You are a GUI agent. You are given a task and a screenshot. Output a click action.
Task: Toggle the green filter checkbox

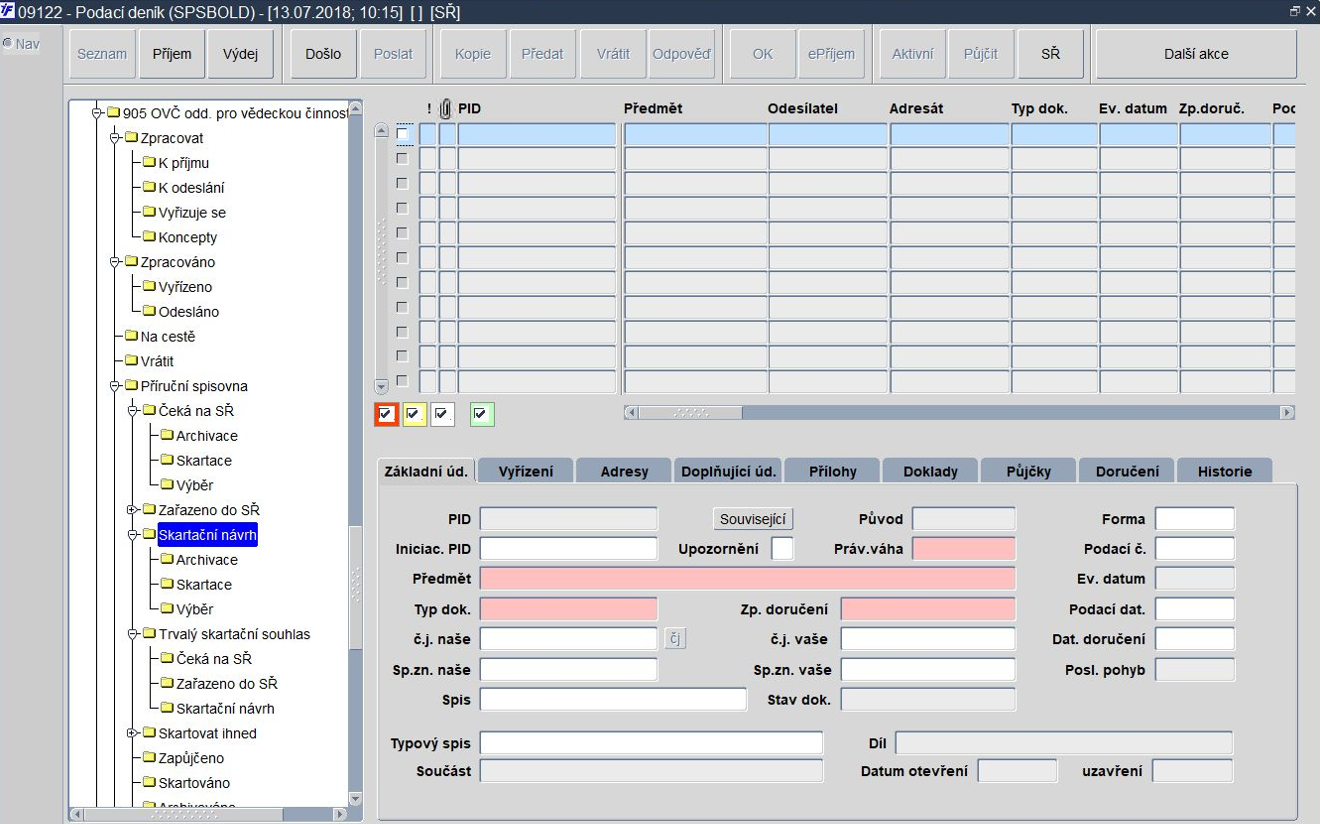(482, 414)
